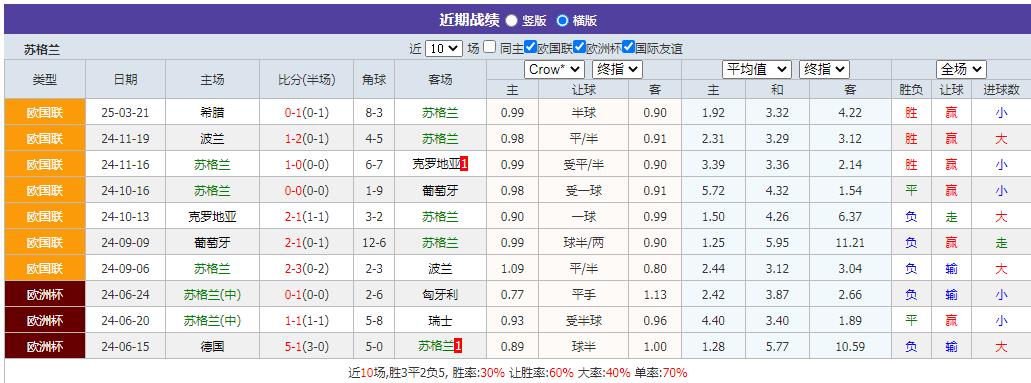Screen dimensions: 1031x383
Task: Open the 5-1(3-0) score for Germany match
Action: click(x=306, y=346)
